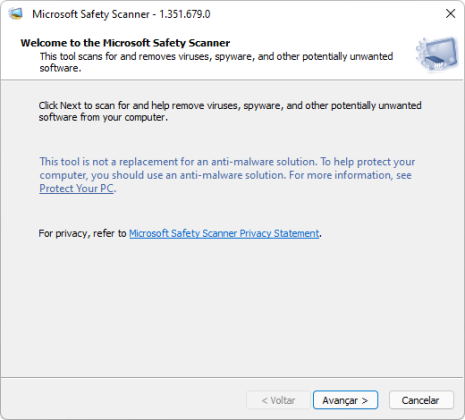Click the computer scan graphic in header

click(x=437, y=54)
